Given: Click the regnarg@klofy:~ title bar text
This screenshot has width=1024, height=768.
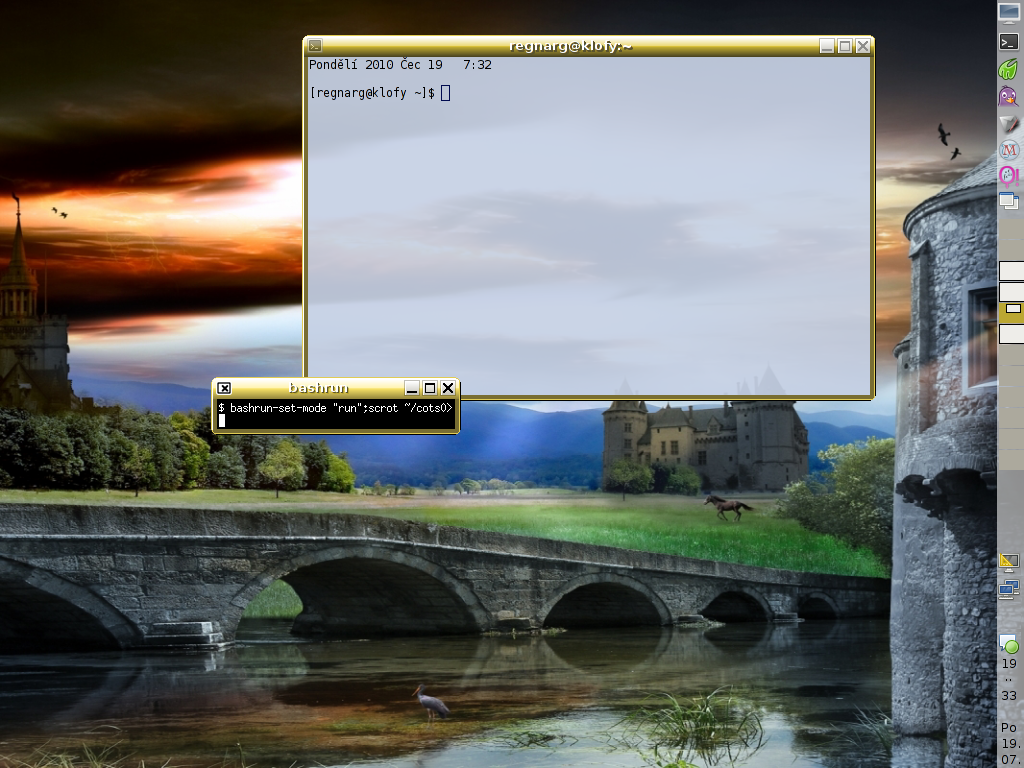Looking at the screenshot, I should pos(571,46).
